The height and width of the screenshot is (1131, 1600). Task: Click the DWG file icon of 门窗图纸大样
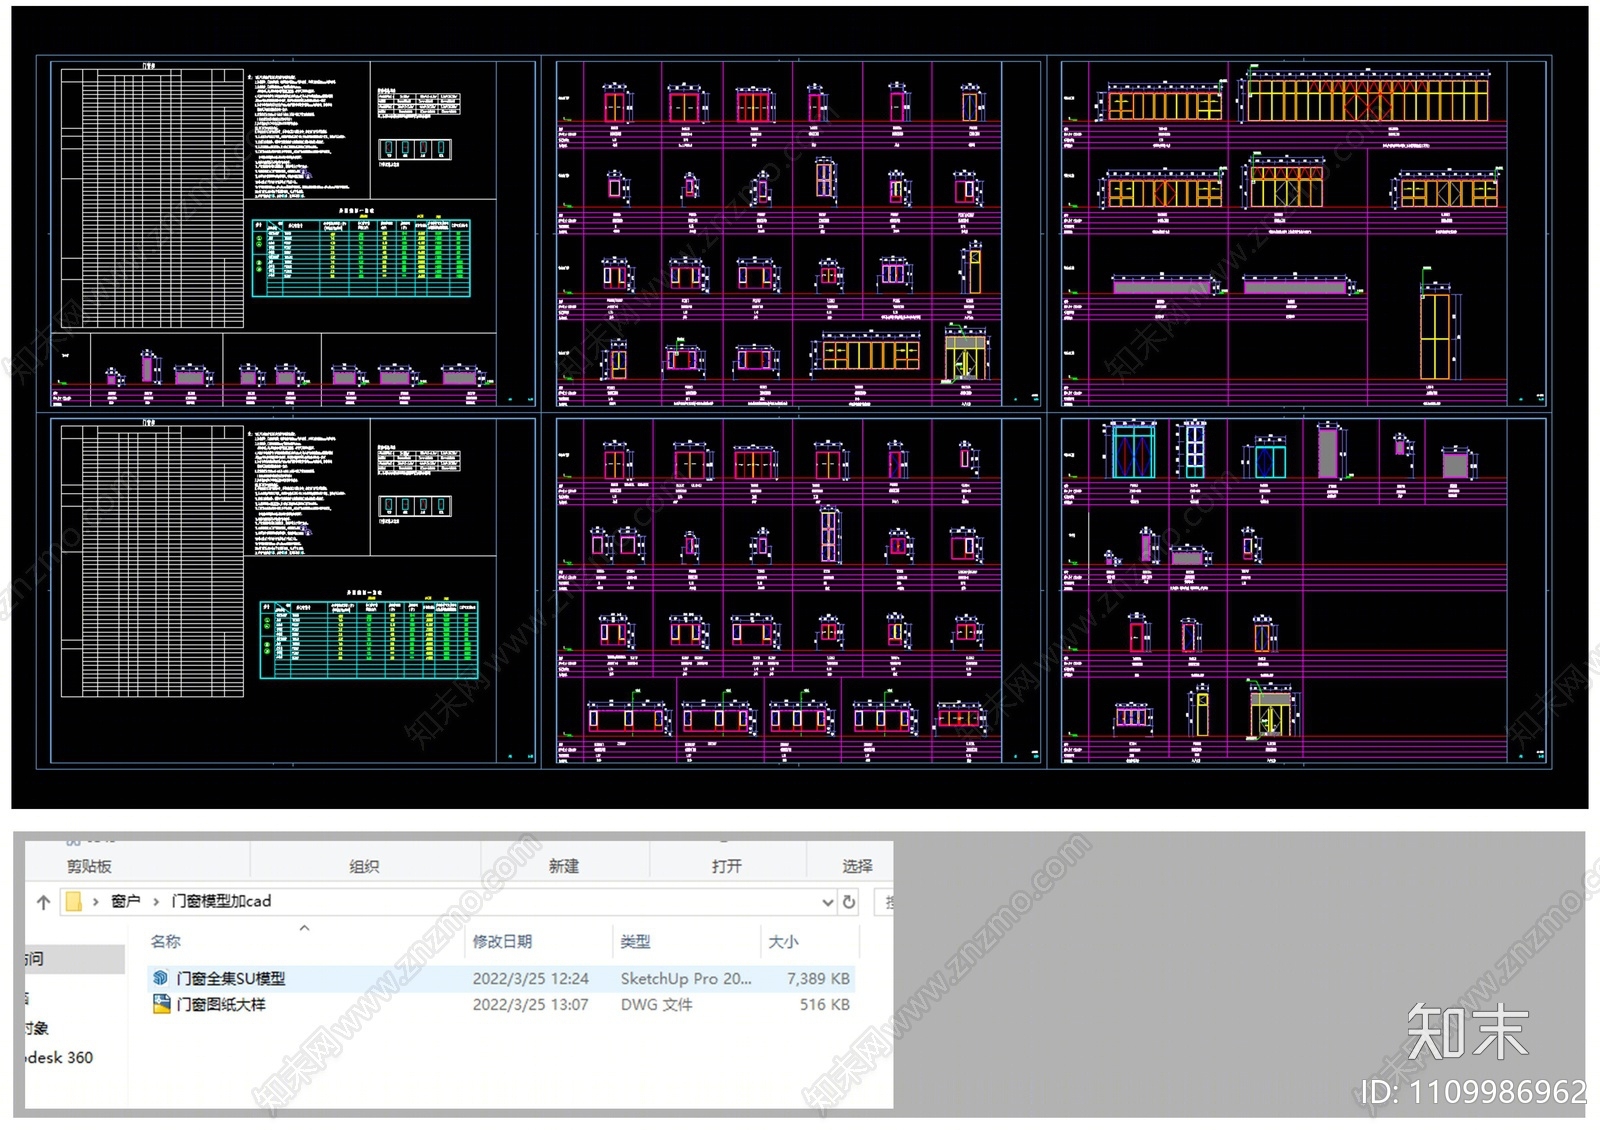[160, 1004]
